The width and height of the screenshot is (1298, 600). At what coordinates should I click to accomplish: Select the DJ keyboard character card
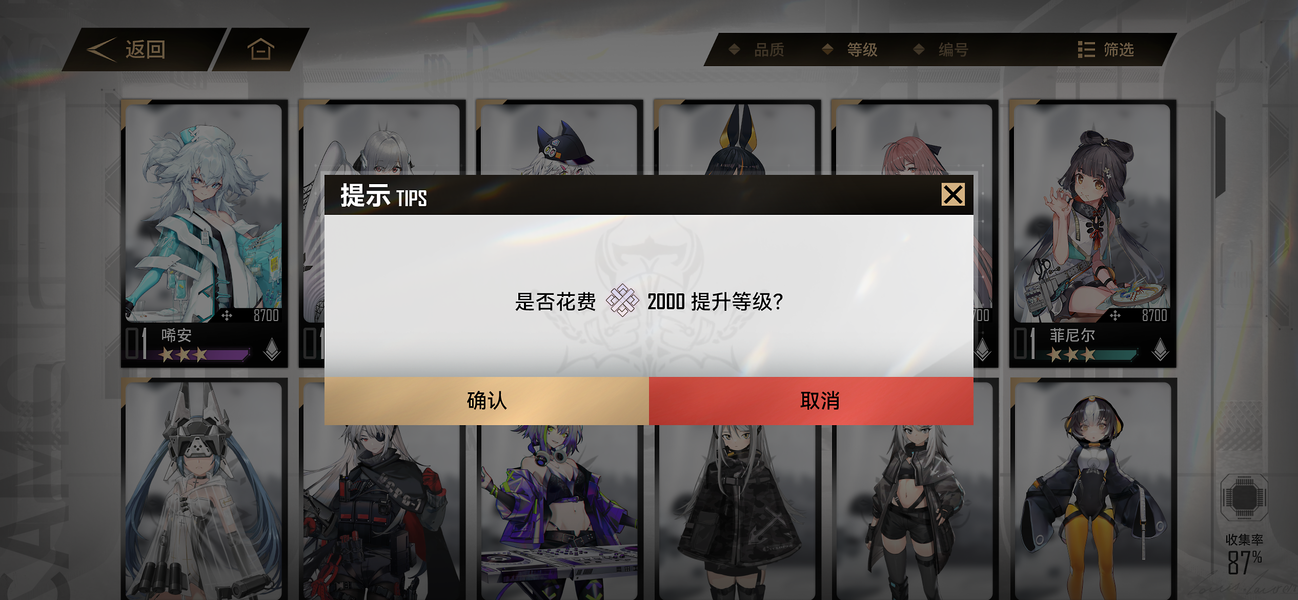click(x=558, y=489)
